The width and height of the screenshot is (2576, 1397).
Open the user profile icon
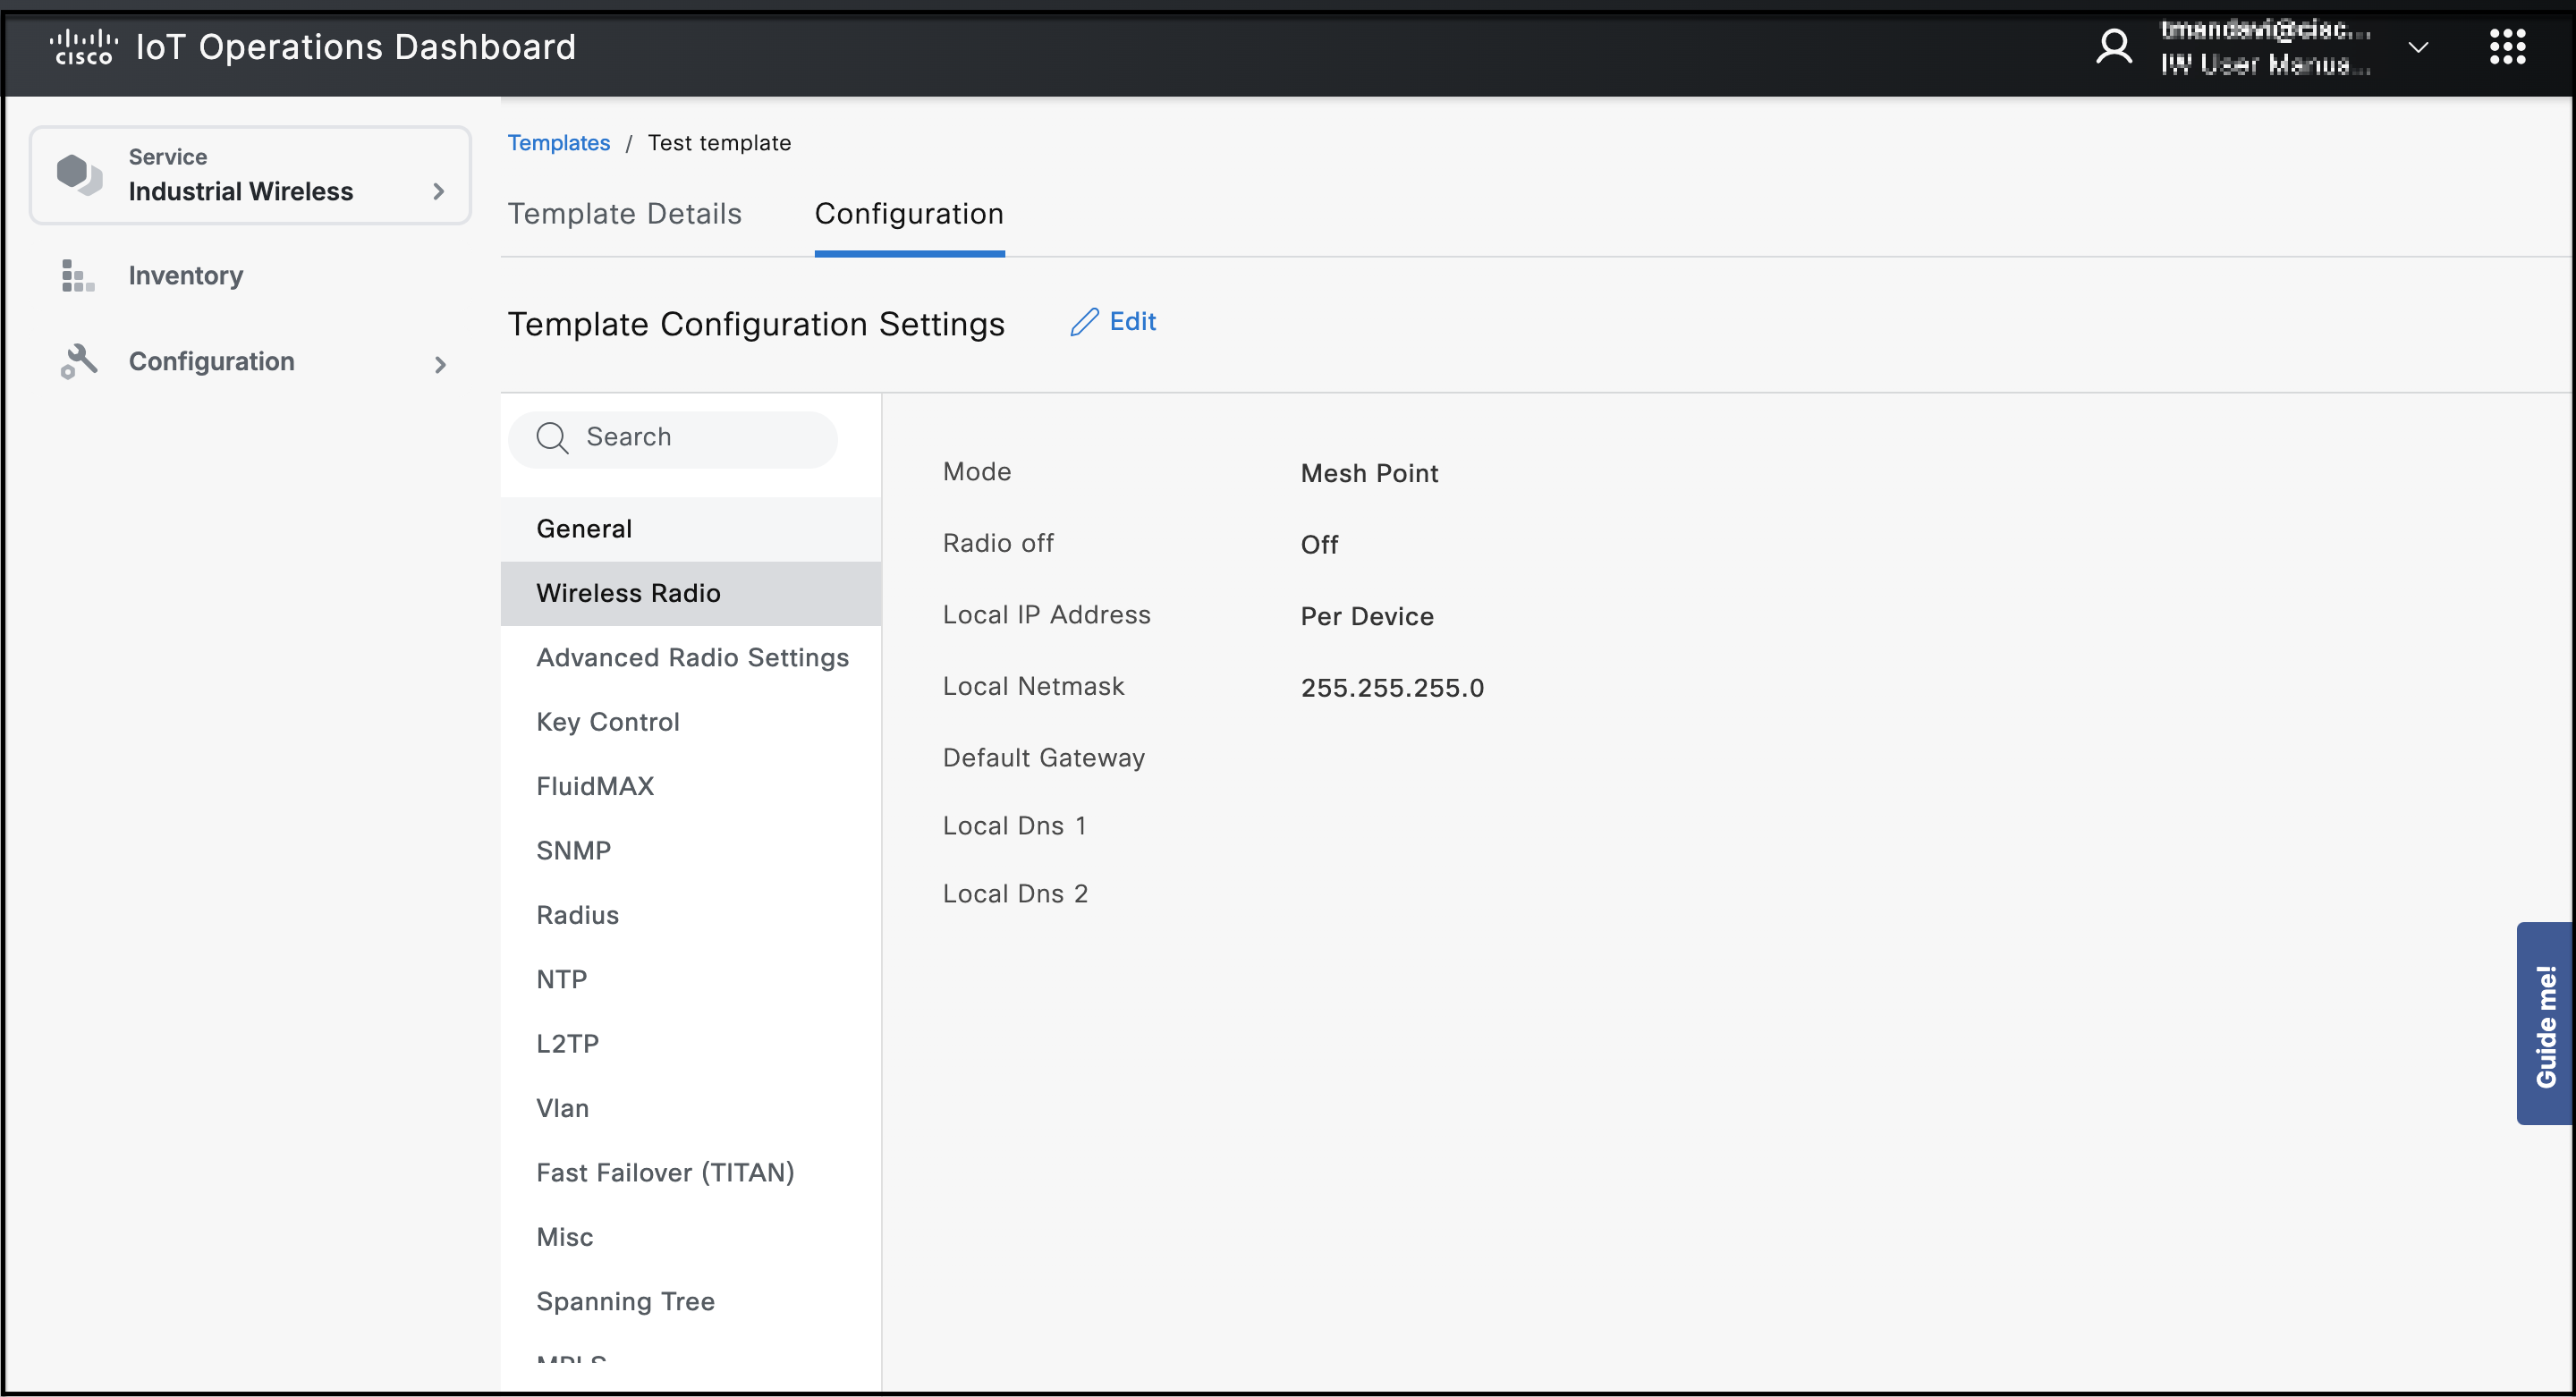click(2113, 47)
